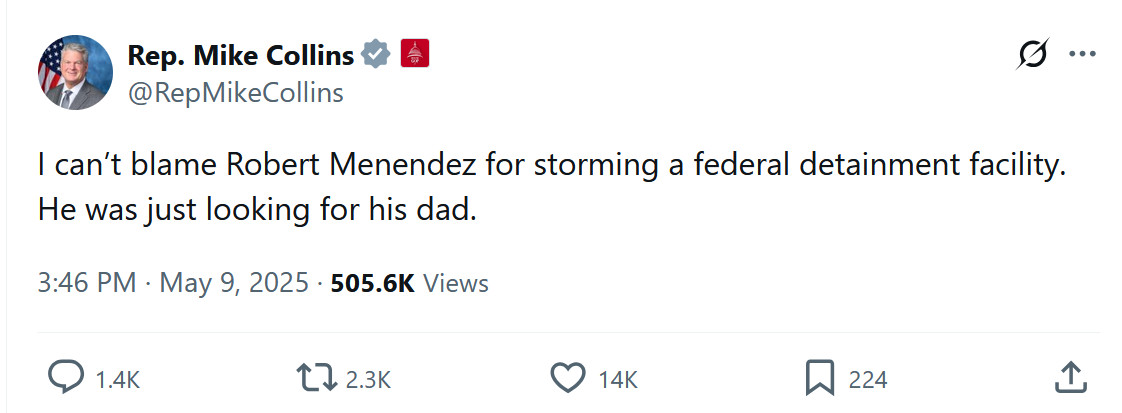Like the post with the heart icon
This screenshot has width=1122, height=413.
point(568,378)
